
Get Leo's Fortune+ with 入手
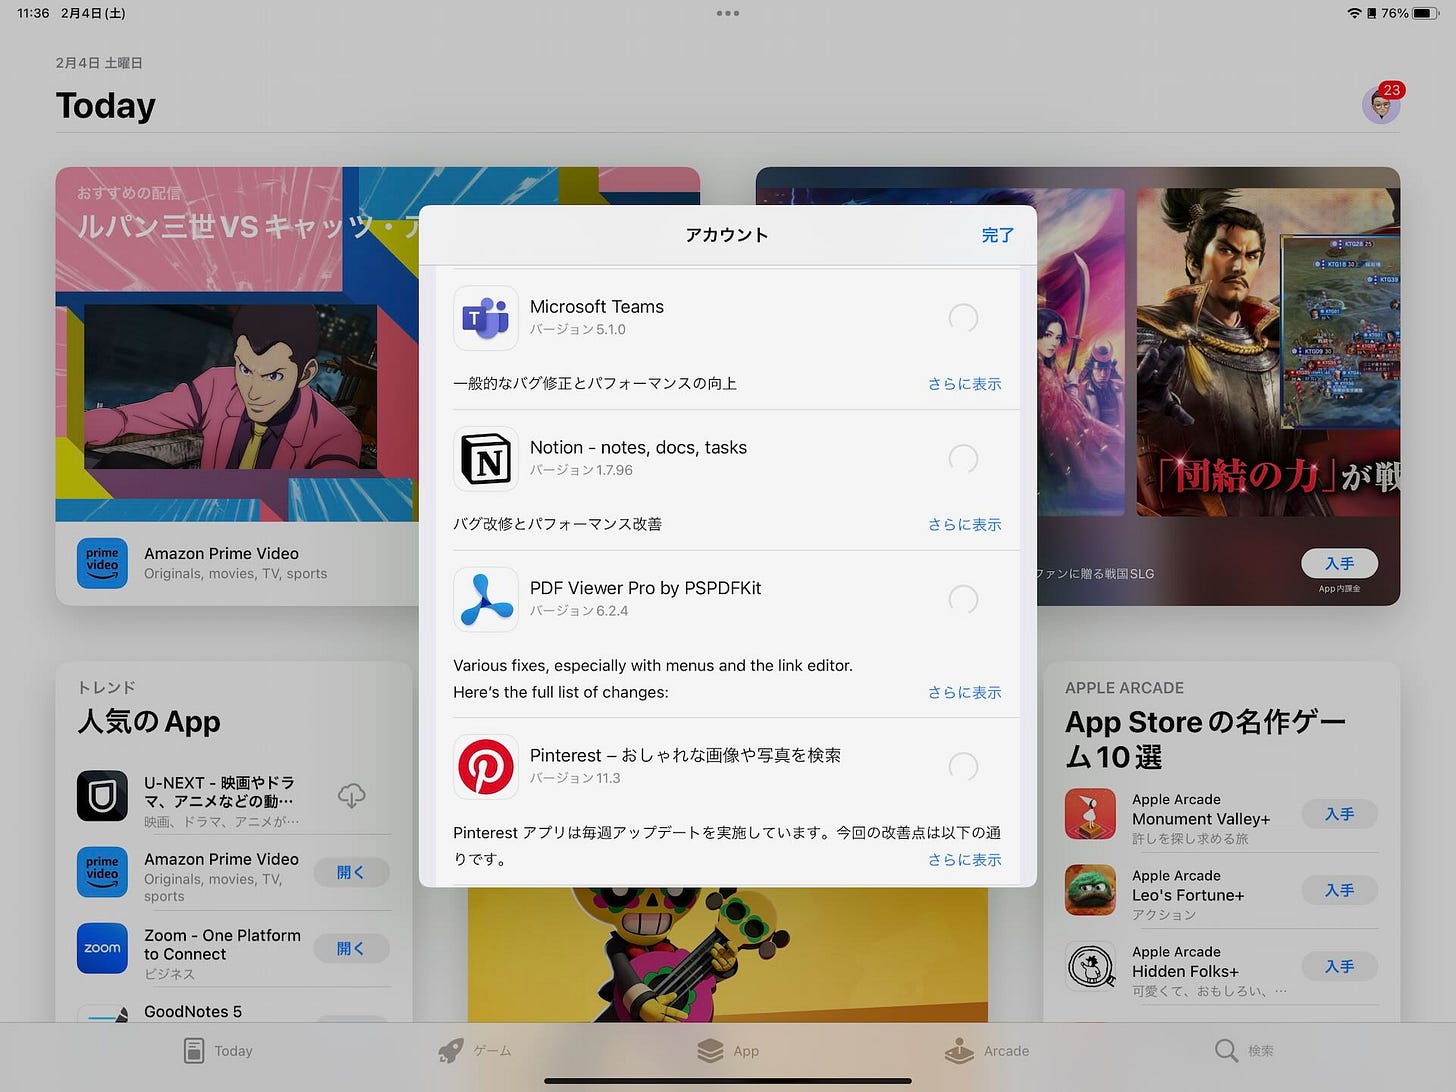click(x=1340, y=890)
